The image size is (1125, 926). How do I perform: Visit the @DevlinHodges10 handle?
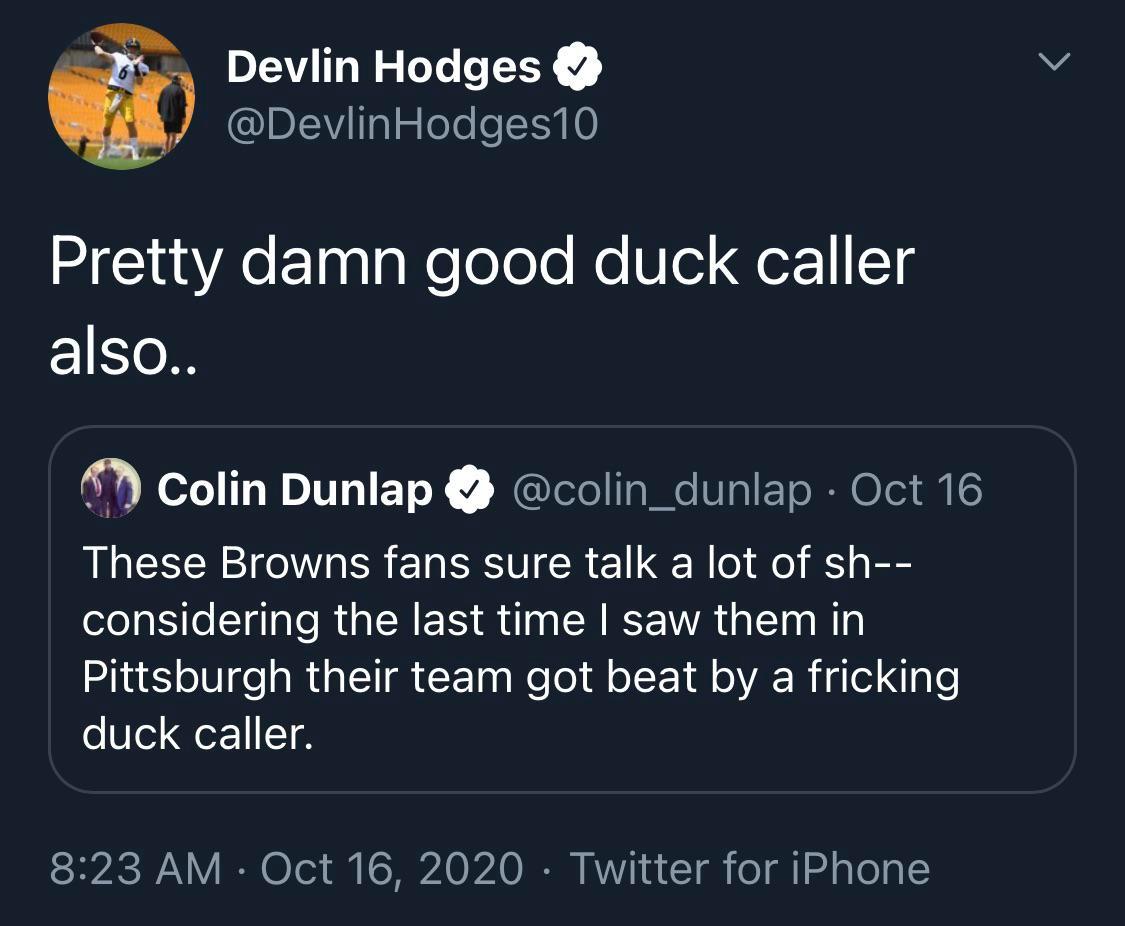(412, 124)
